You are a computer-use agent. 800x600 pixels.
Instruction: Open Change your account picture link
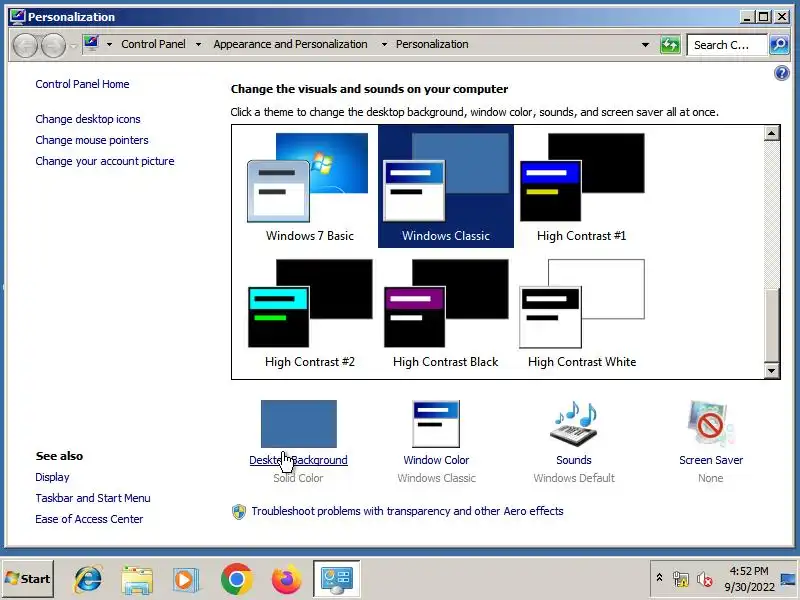105,161
